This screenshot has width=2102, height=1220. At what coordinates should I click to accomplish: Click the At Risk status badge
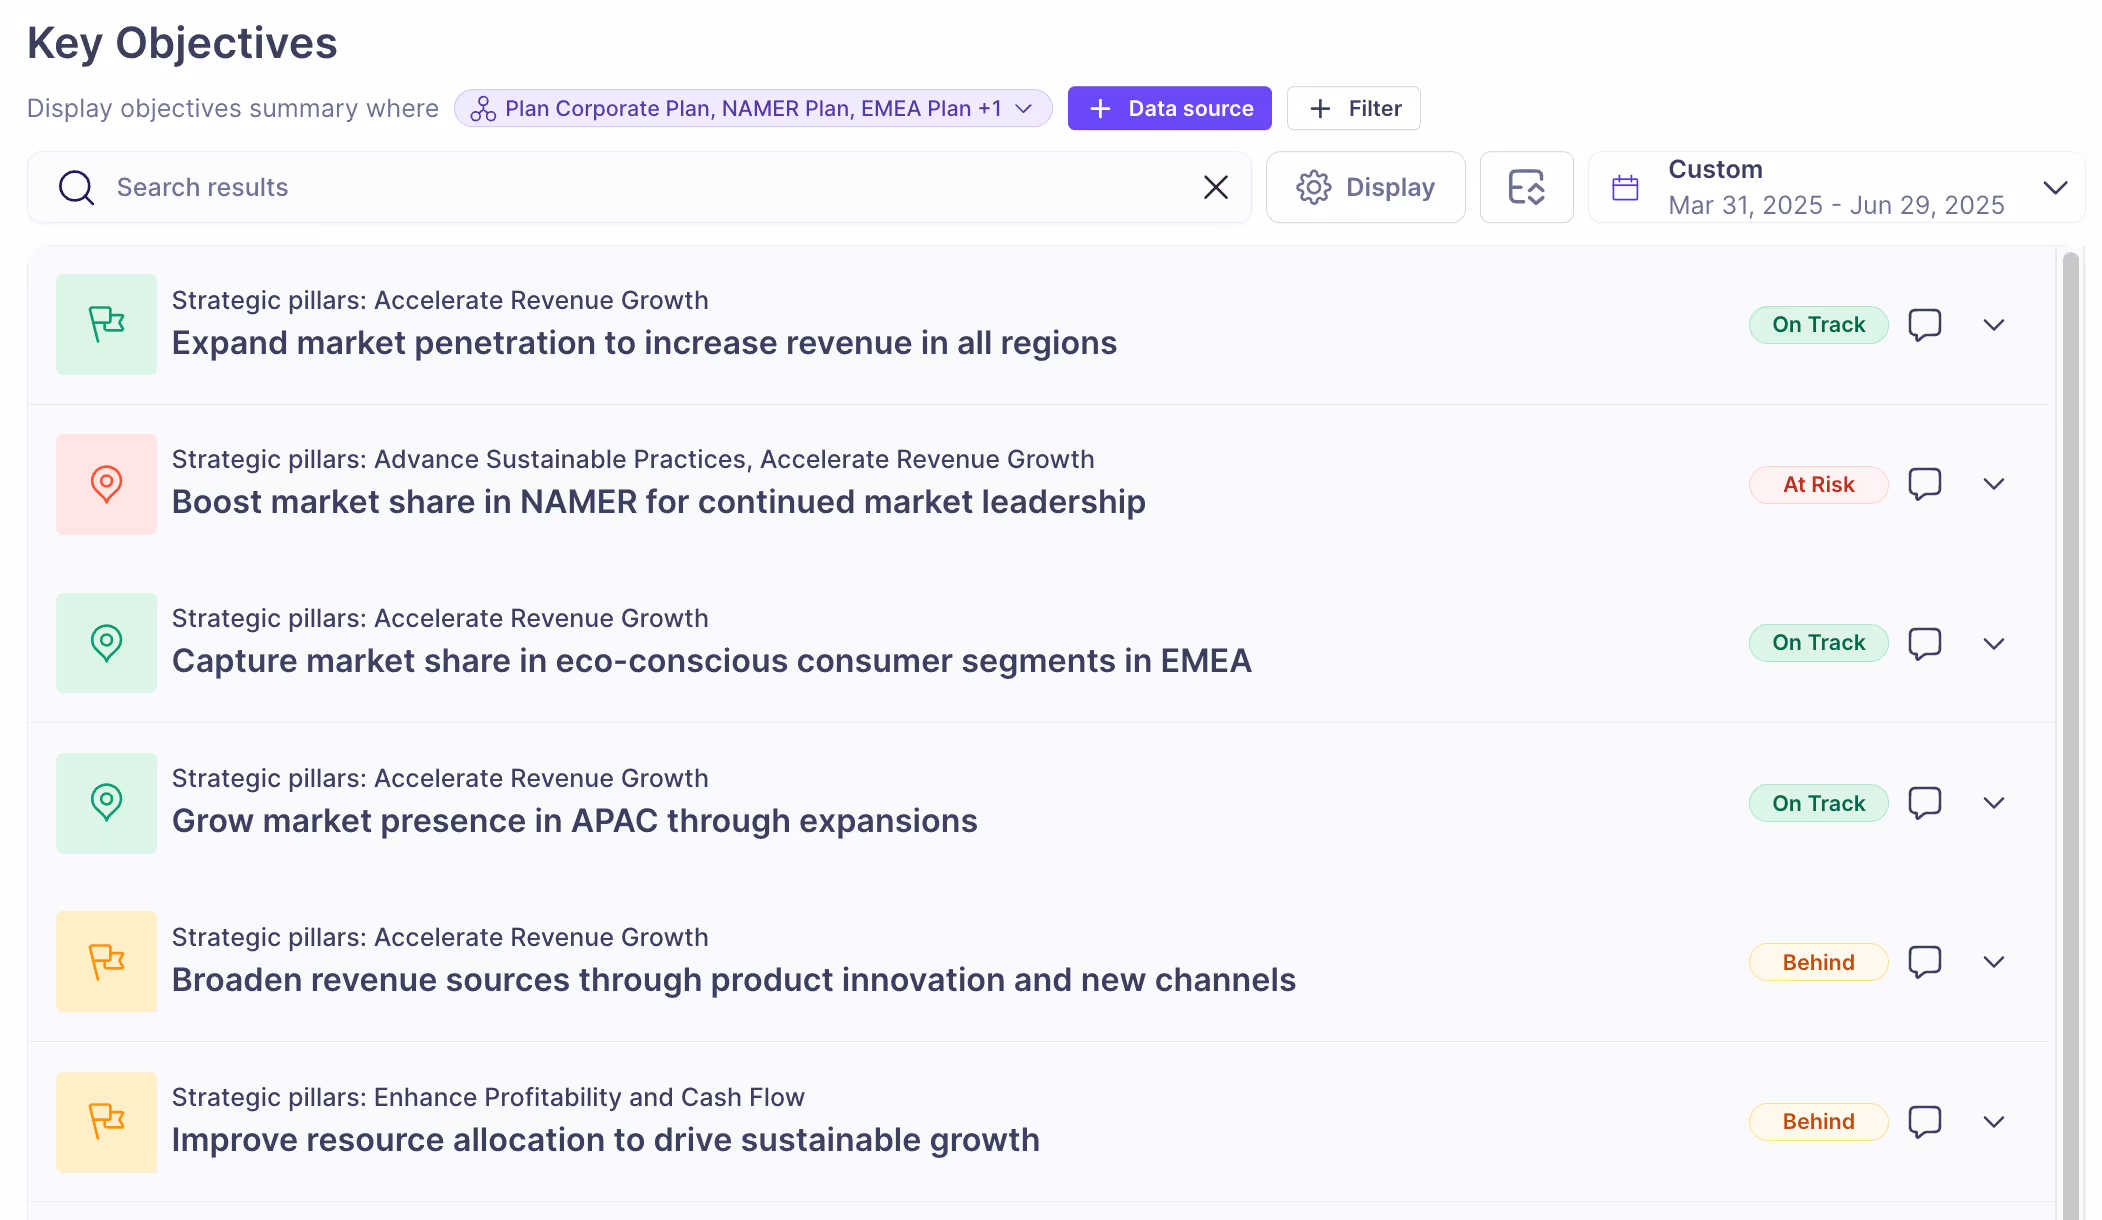(x=1817, y=484)
